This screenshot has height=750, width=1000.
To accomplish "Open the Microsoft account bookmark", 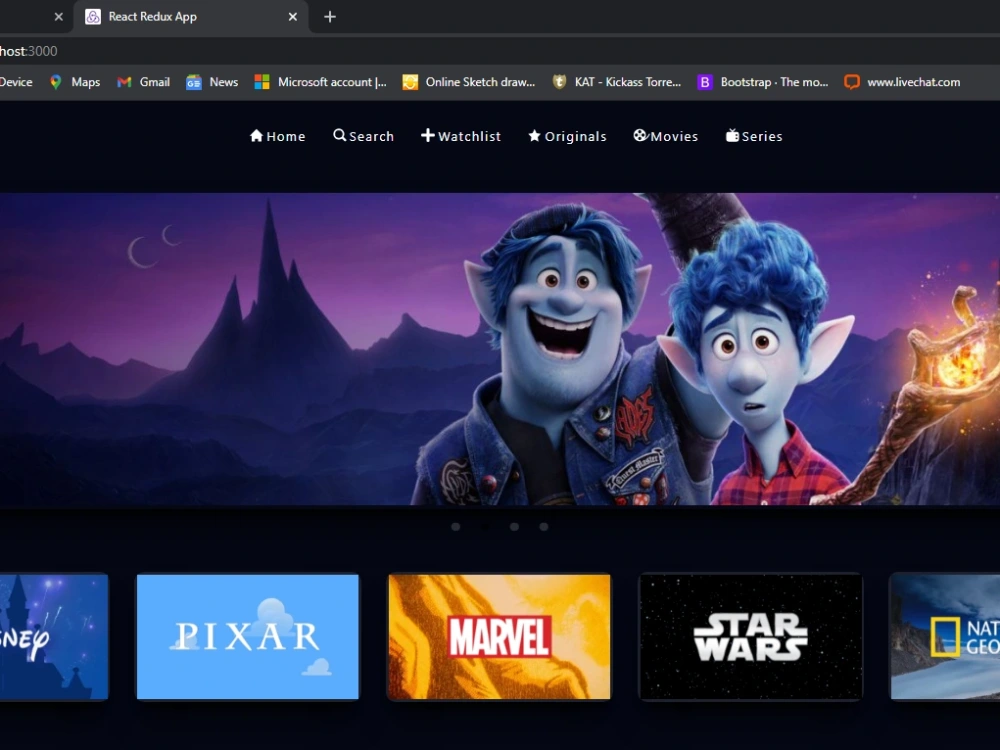I will (x=321, y=82).
